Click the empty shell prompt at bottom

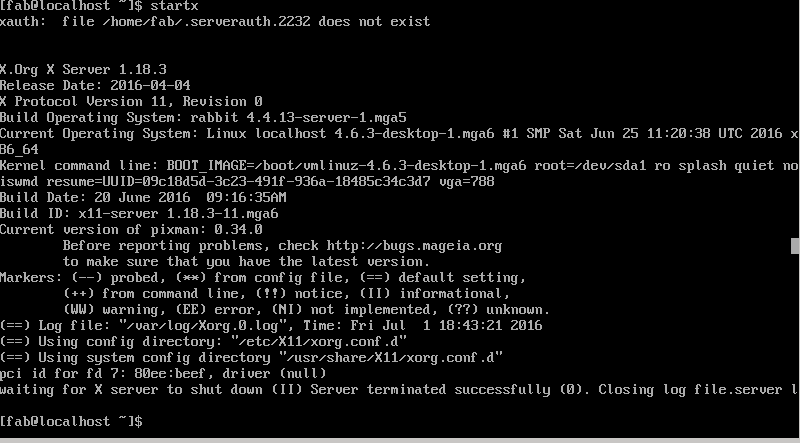point(71,422)
